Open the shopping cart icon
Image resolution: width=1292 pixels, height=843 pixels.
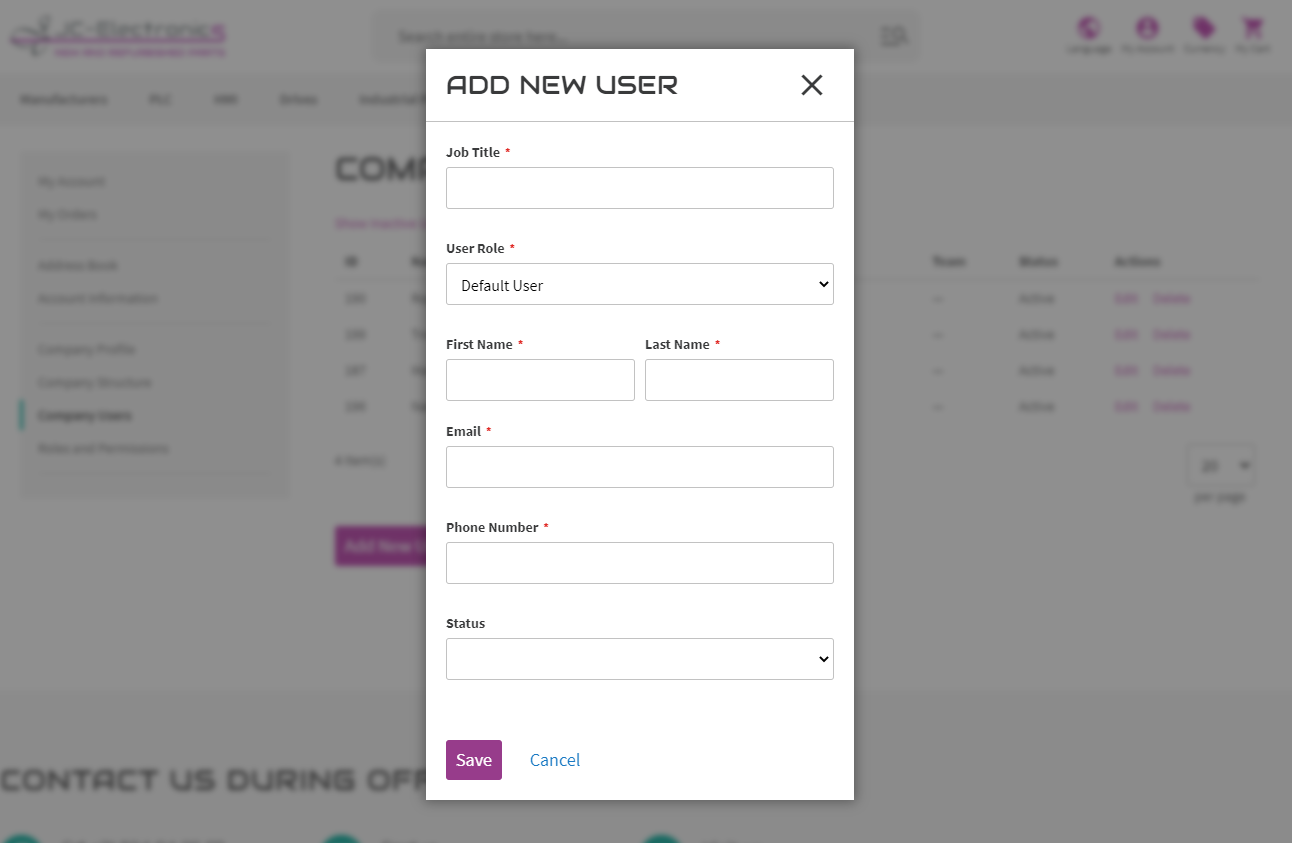pos(1253,28)
